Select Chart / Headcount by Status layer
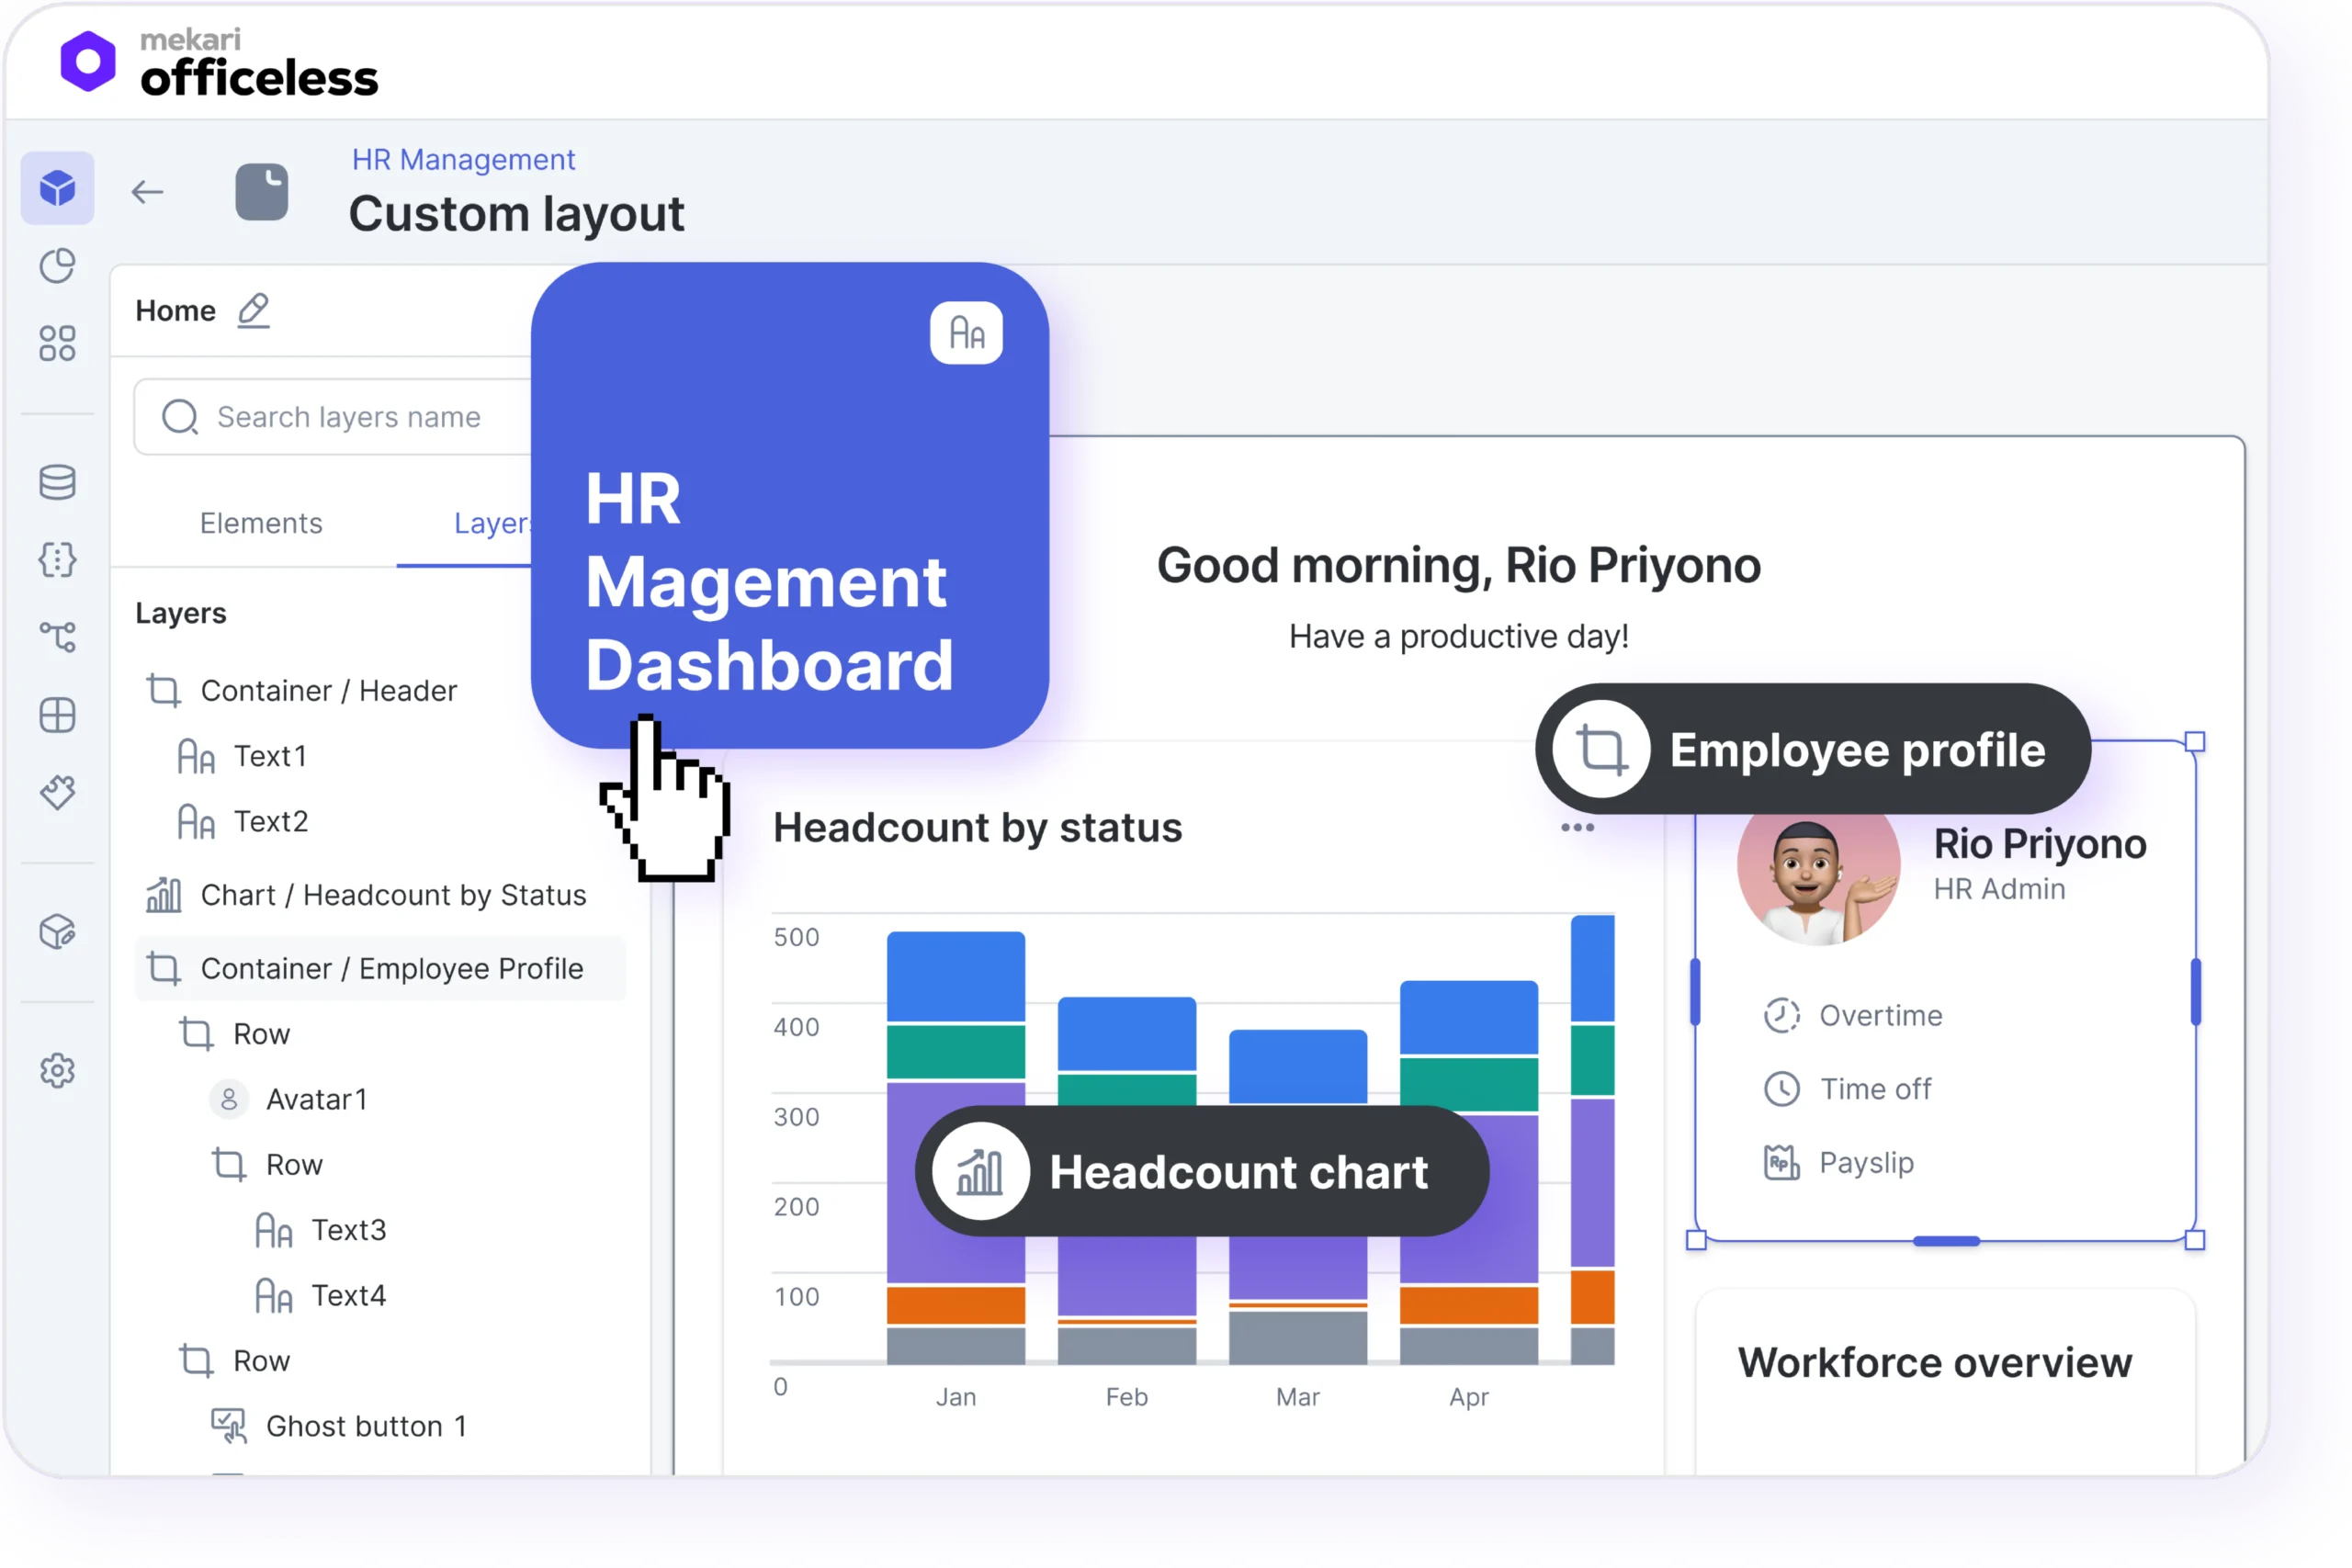Image resolution: width=2352 pixels, height=1568 pixels. (x=393, y=895)
